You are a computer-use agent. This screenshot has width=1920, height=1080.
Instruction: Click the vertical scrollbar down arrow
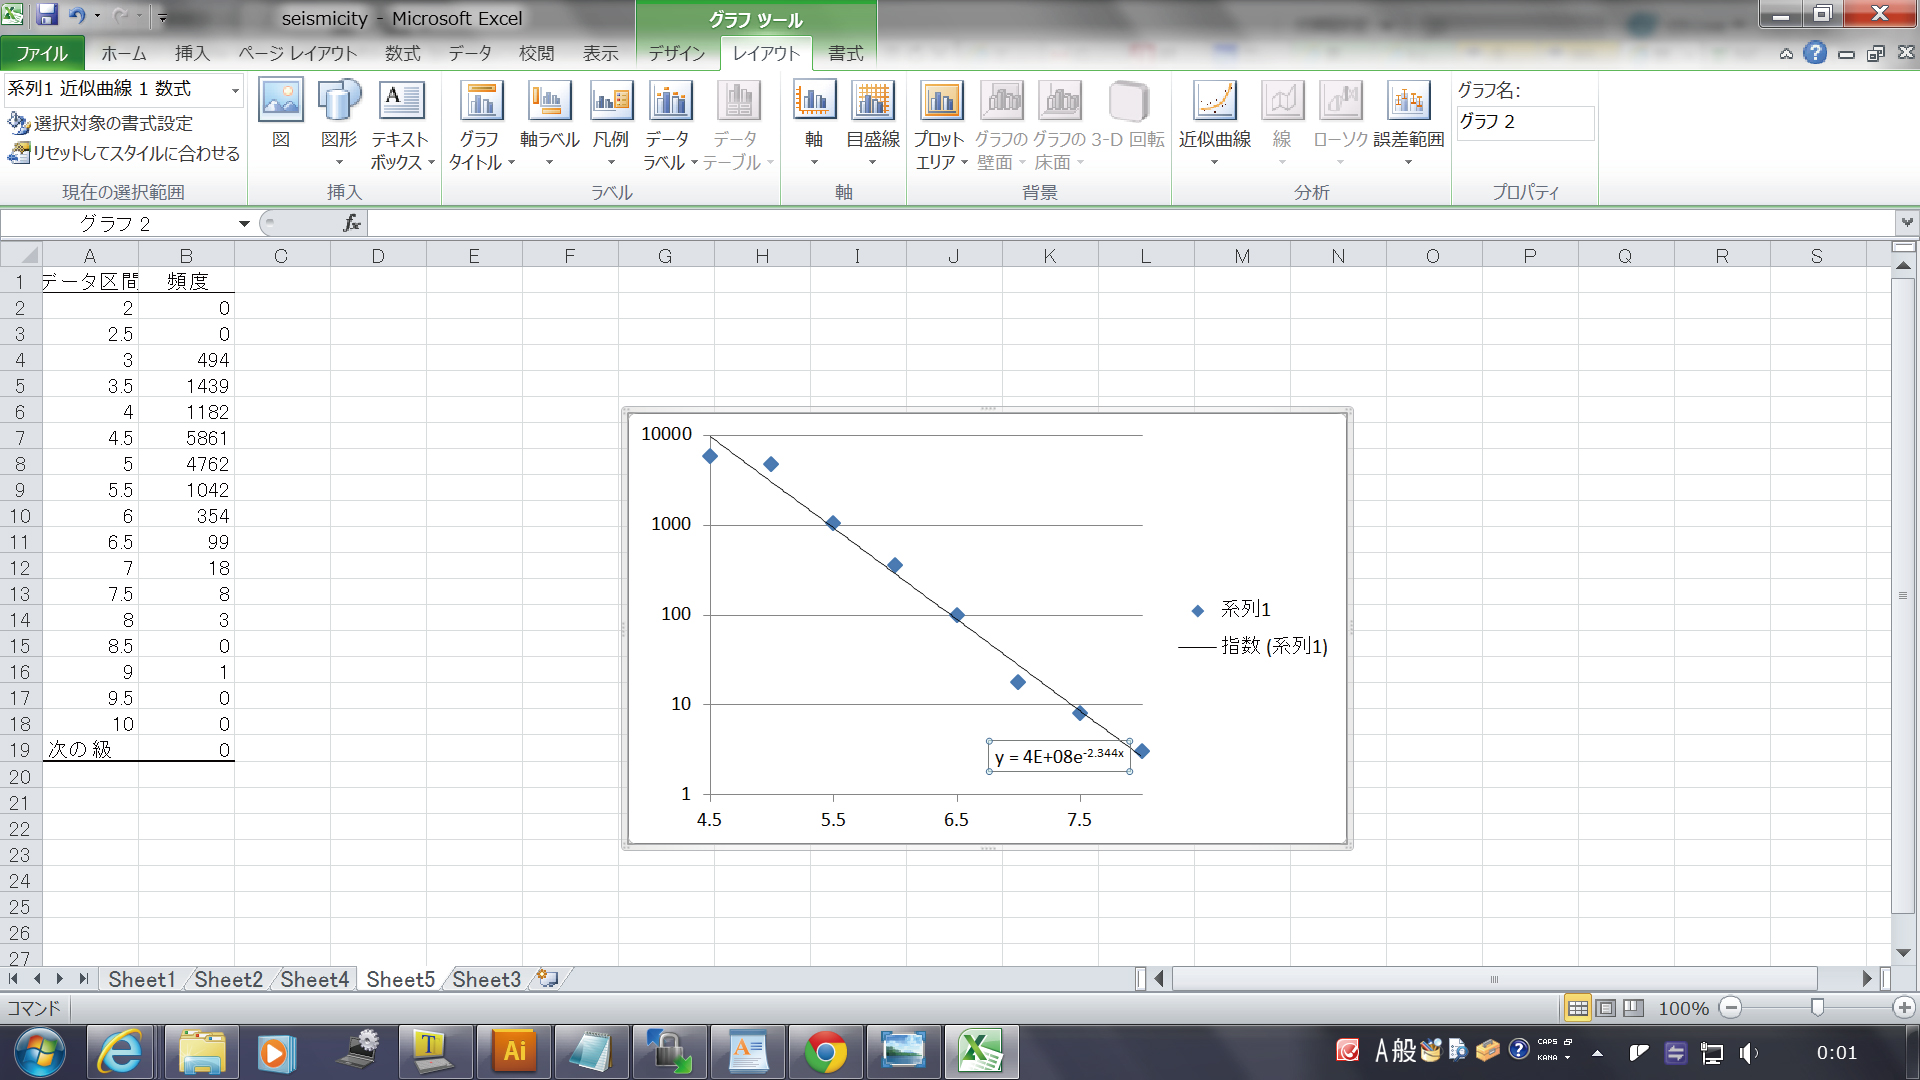[1903, 953]
